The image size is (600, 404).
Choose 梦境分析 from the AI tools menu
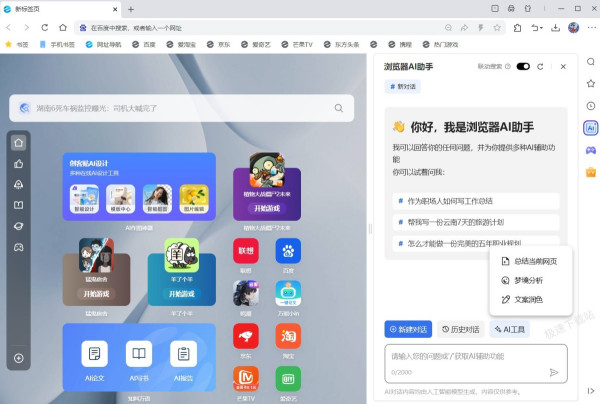530,280
